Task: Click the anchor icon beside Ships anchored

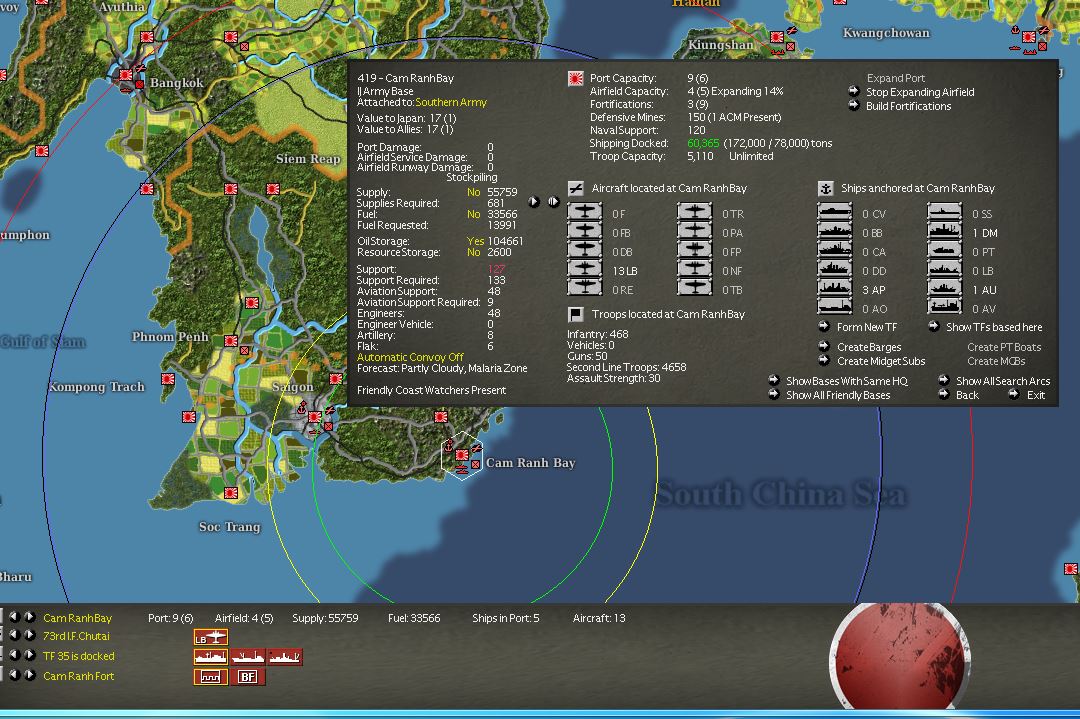Action: 826,188
